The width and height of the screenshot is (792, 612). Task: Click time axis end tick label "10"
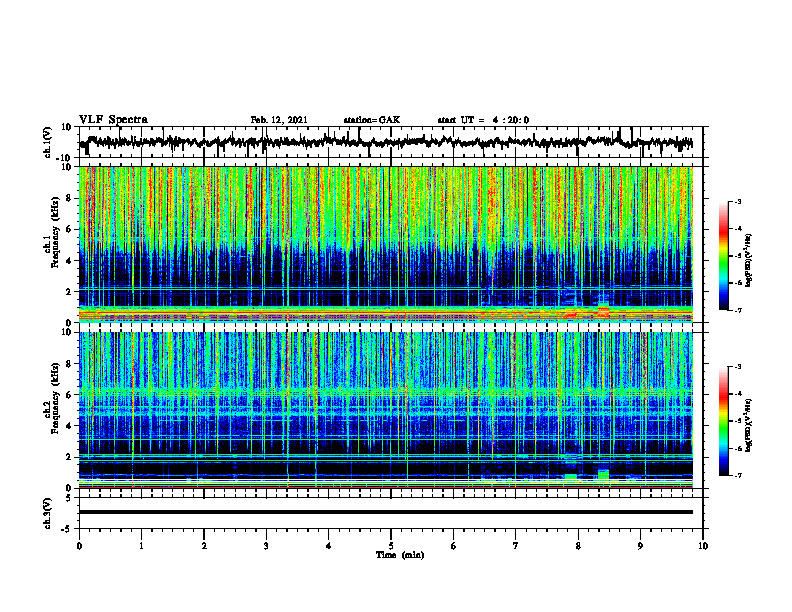tap(703, 546)
